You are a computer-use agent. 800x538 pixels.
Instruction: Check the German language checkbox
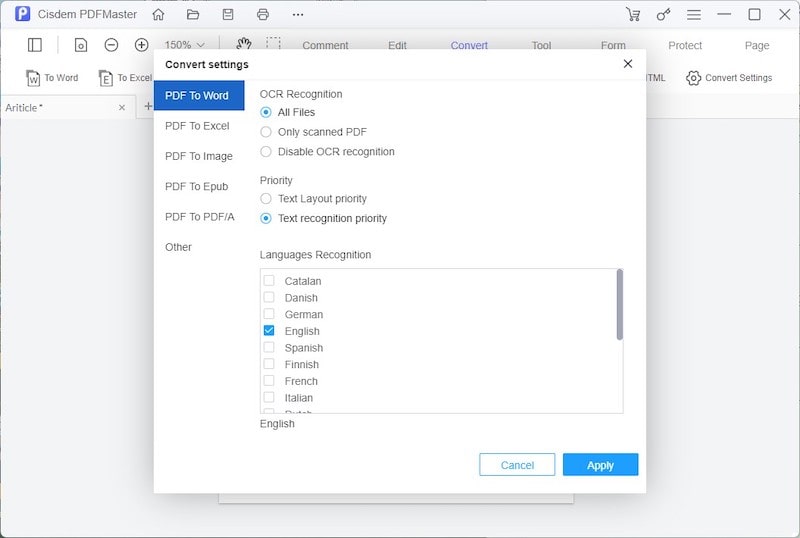(x=269, y=314)
